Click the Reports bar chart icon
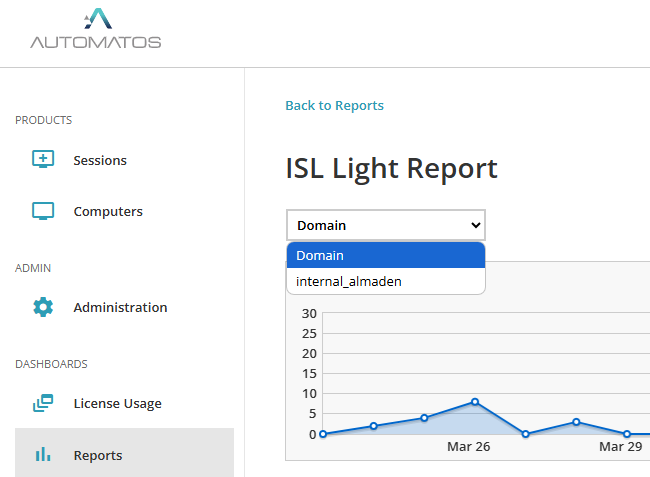This screenshot has width=650, height=477. (43, 455)
